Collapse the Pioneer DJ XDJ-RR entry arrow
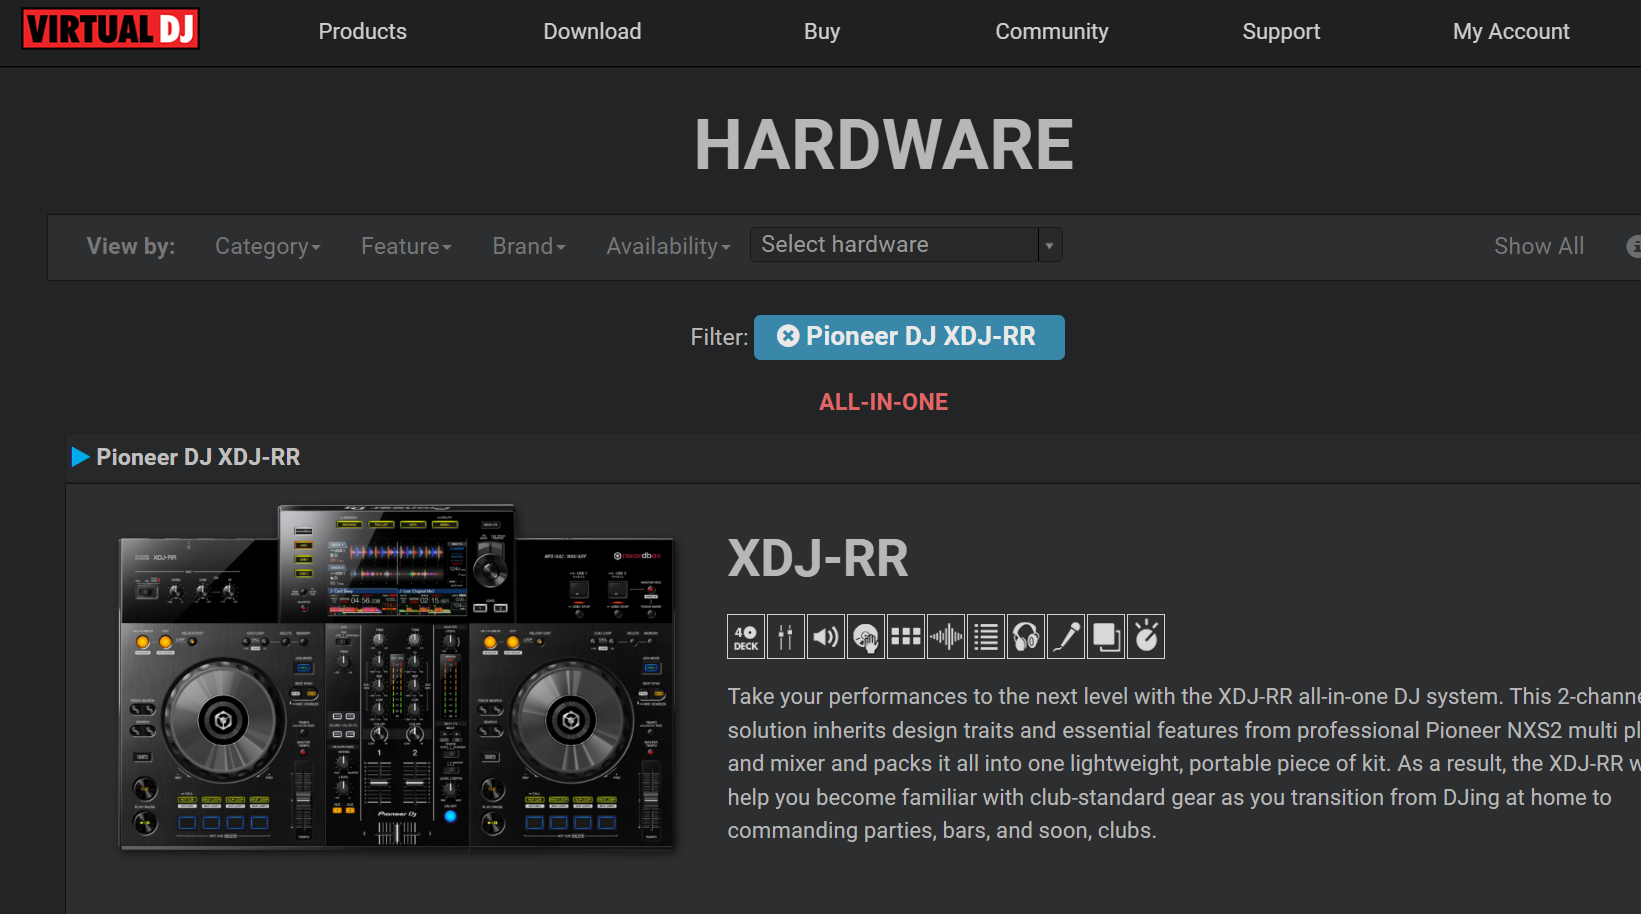The height and width of the screenshot is (914, 1641). [81, 457]
